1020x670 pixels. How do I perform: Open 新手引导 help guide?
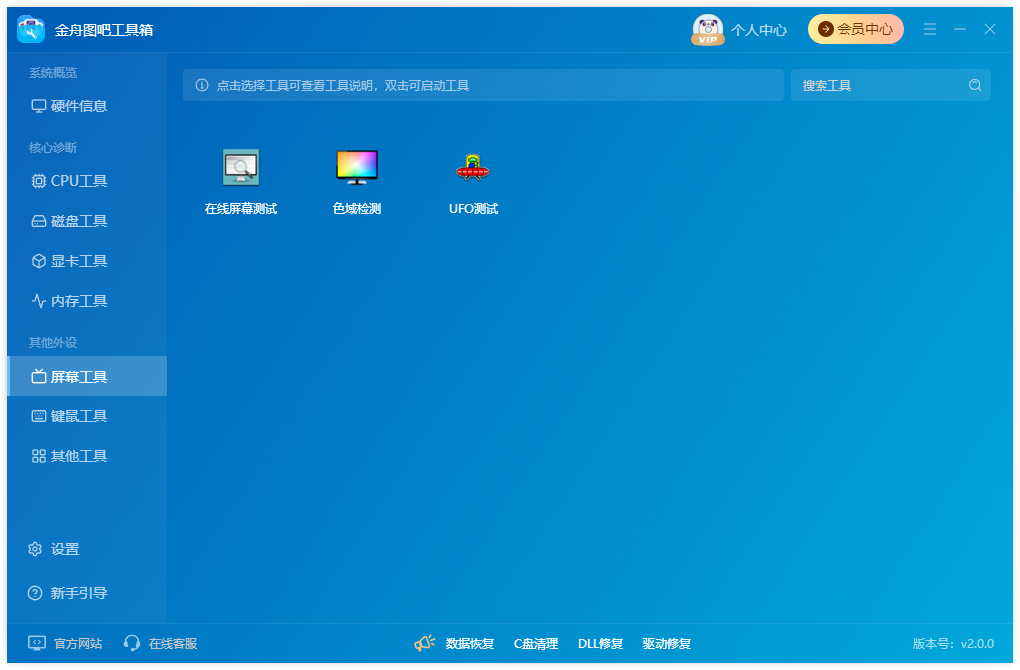(x=67, y=593)
